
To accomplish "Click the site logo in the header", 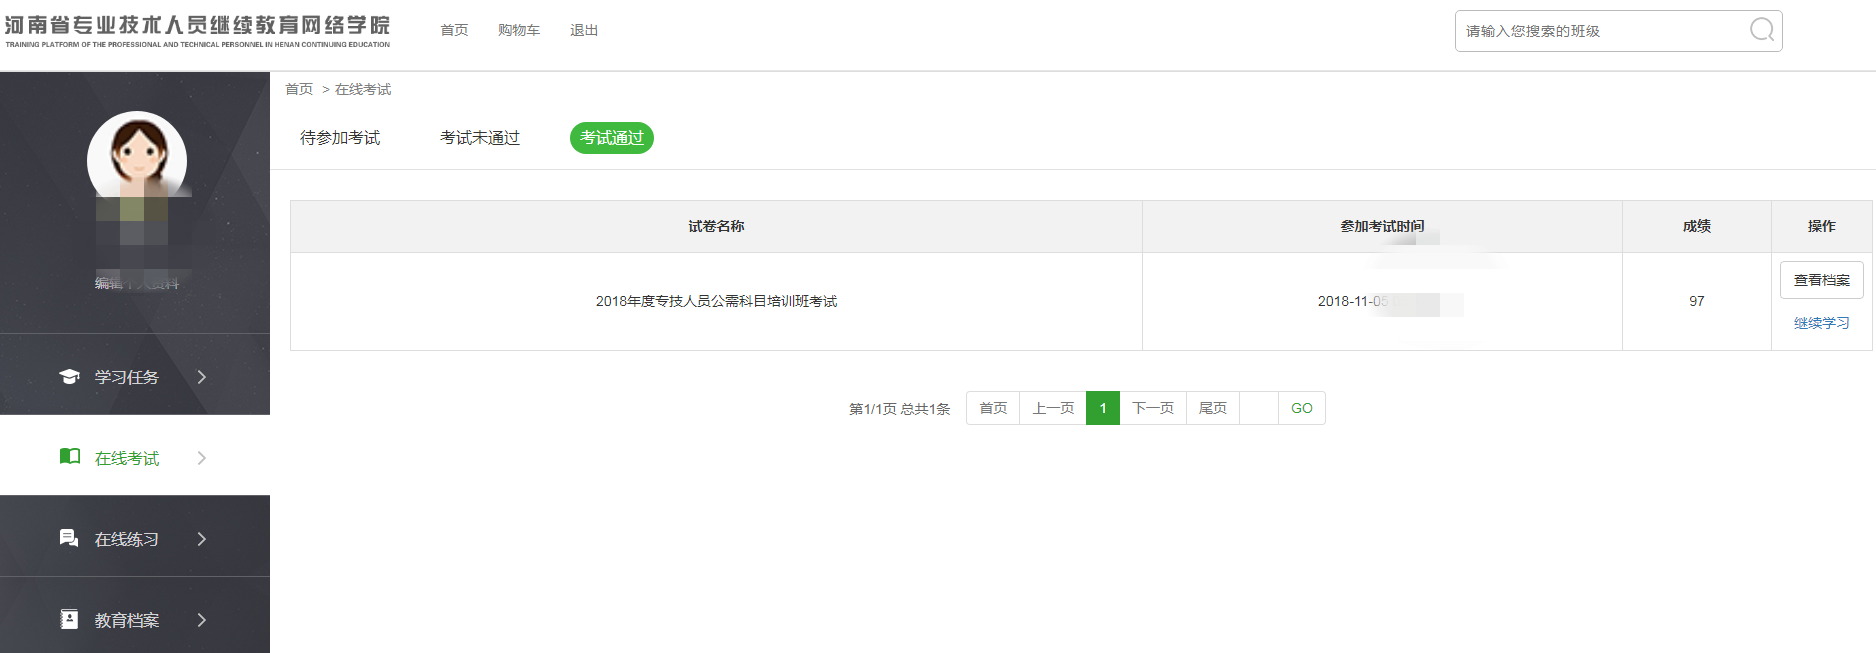I will [197, 30].
